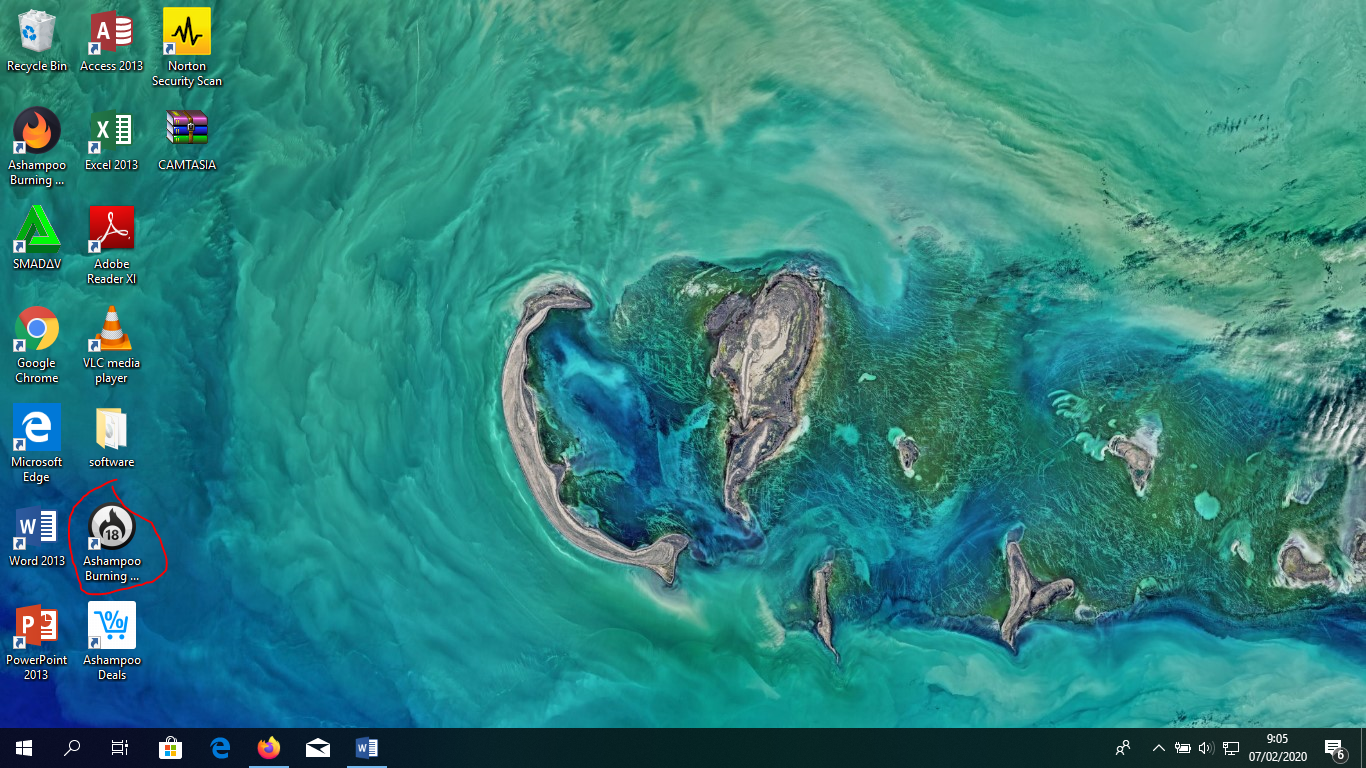1366x768 pixels.
Task: Select the Recycle Bin desktop icon
Action: (37, 42)
